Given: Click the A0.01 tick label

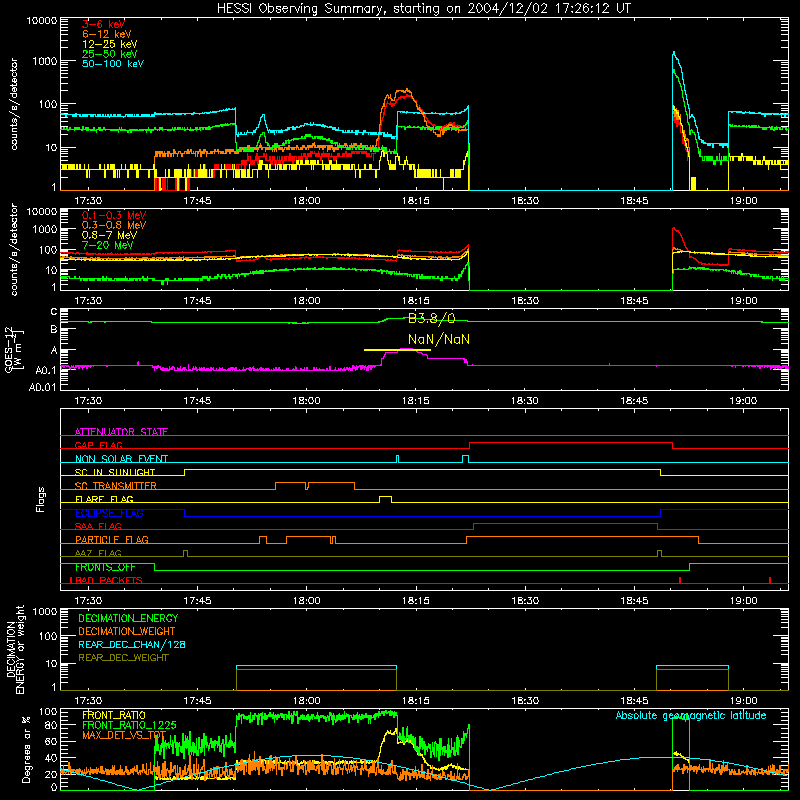Looking at the screenshot, I should (x=42, y=388).
